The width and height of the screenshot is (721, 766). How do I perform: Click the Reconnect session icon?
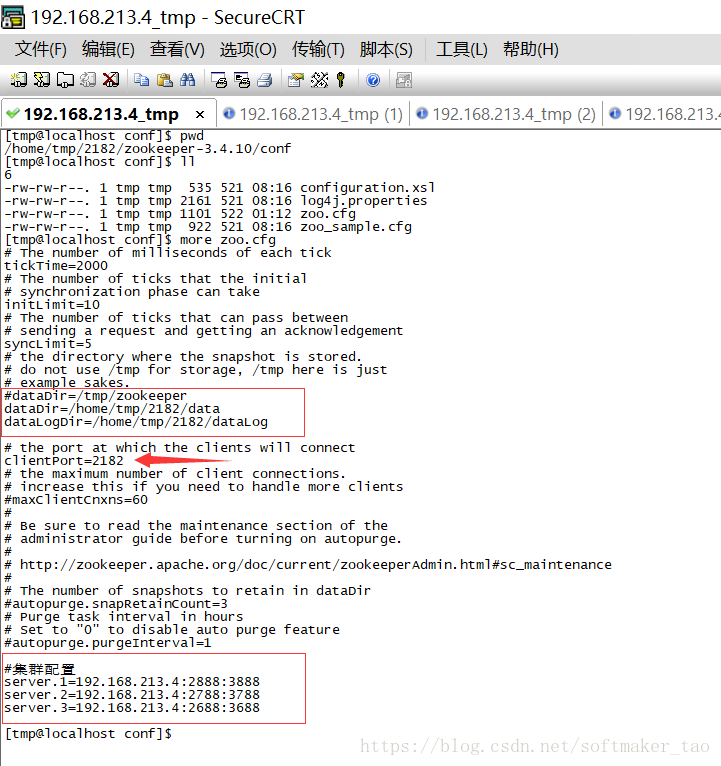[x=88, y=80]
